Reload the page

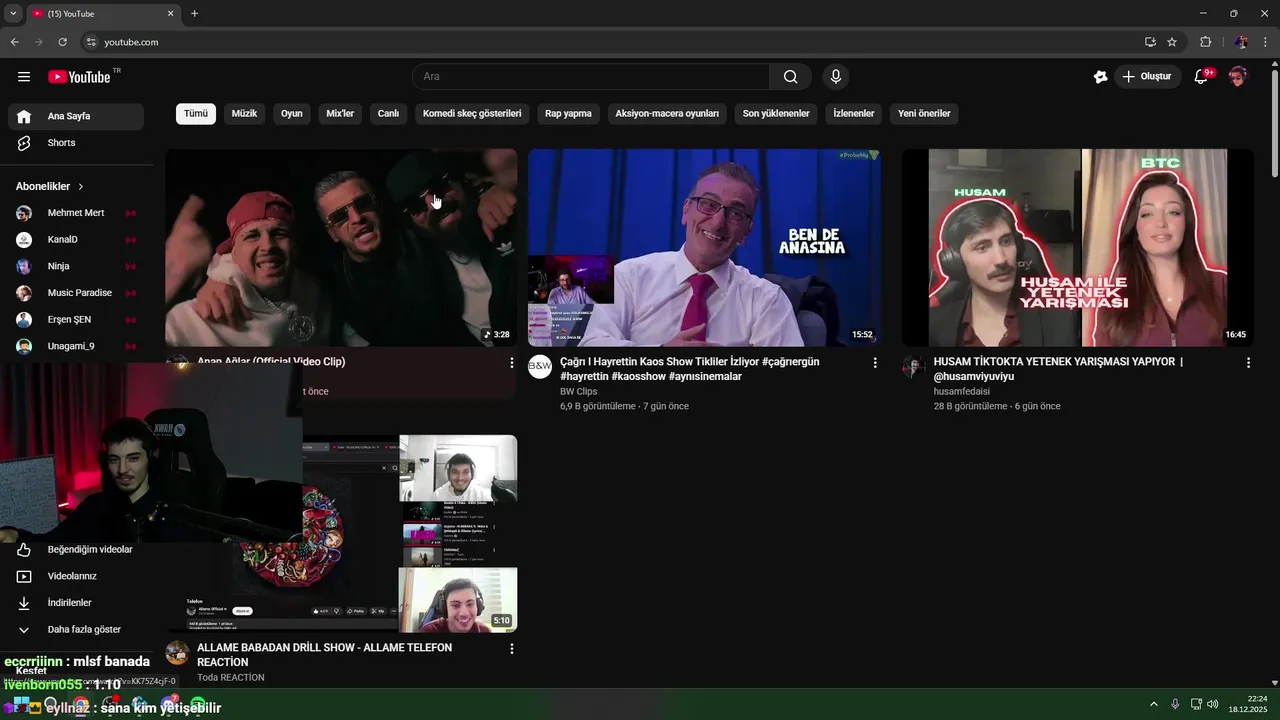pos(62,42)
